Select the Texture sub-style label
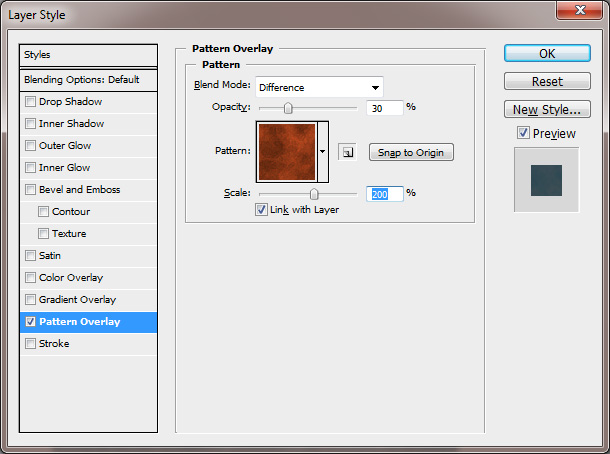Viewport: 610px width, 454px height. [x=69, y=233]
